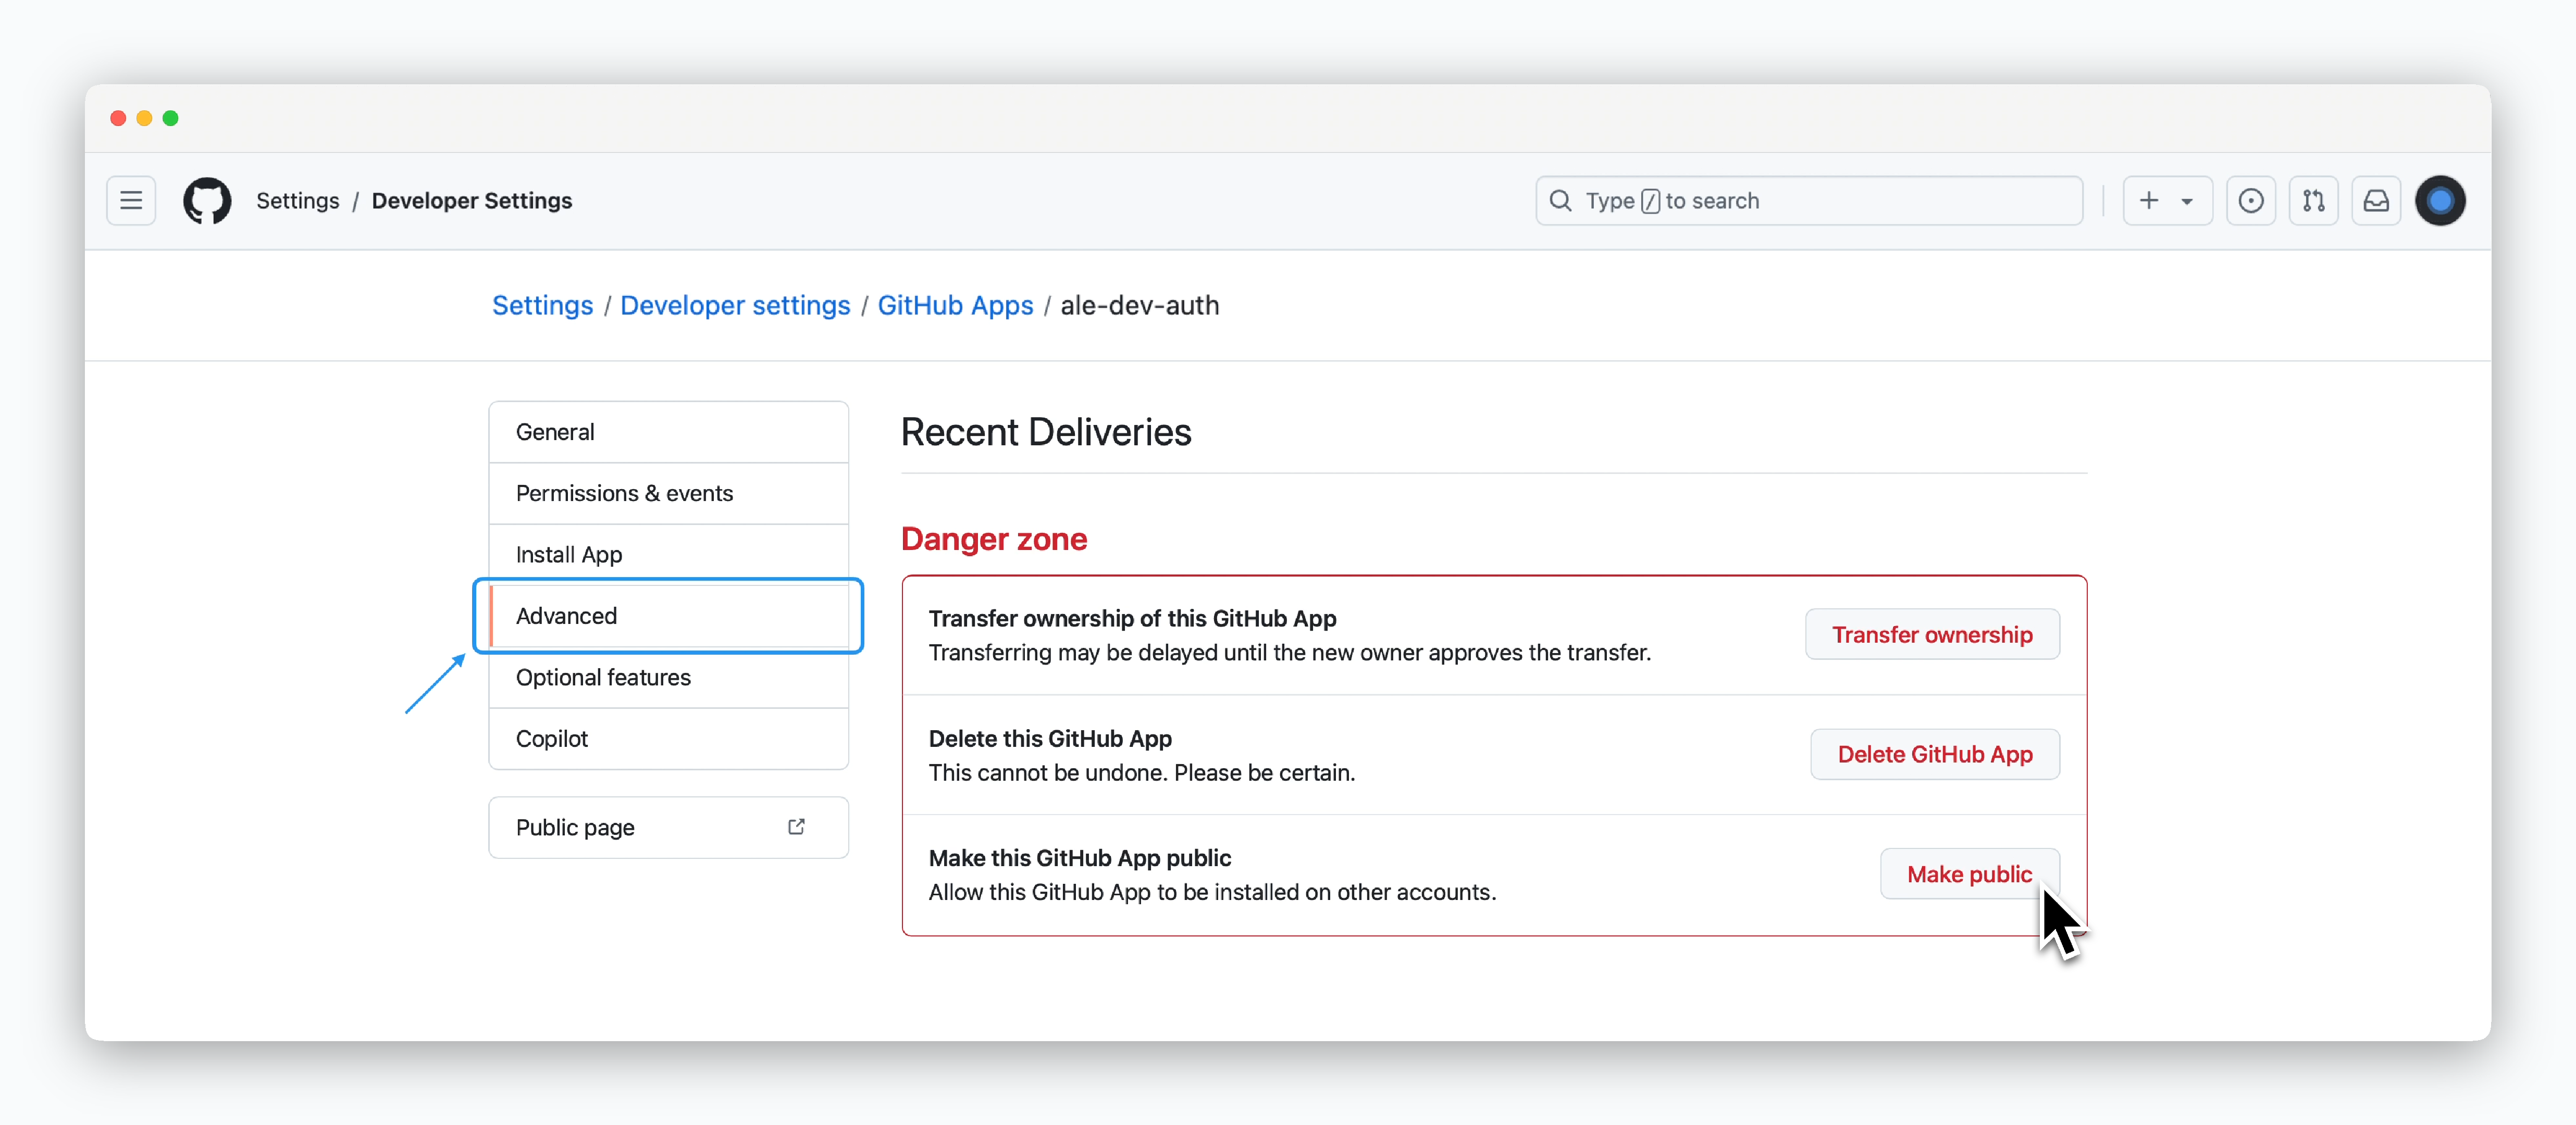Click the red close window button
Viewport: 2576px width, 1125px height.
118,118
